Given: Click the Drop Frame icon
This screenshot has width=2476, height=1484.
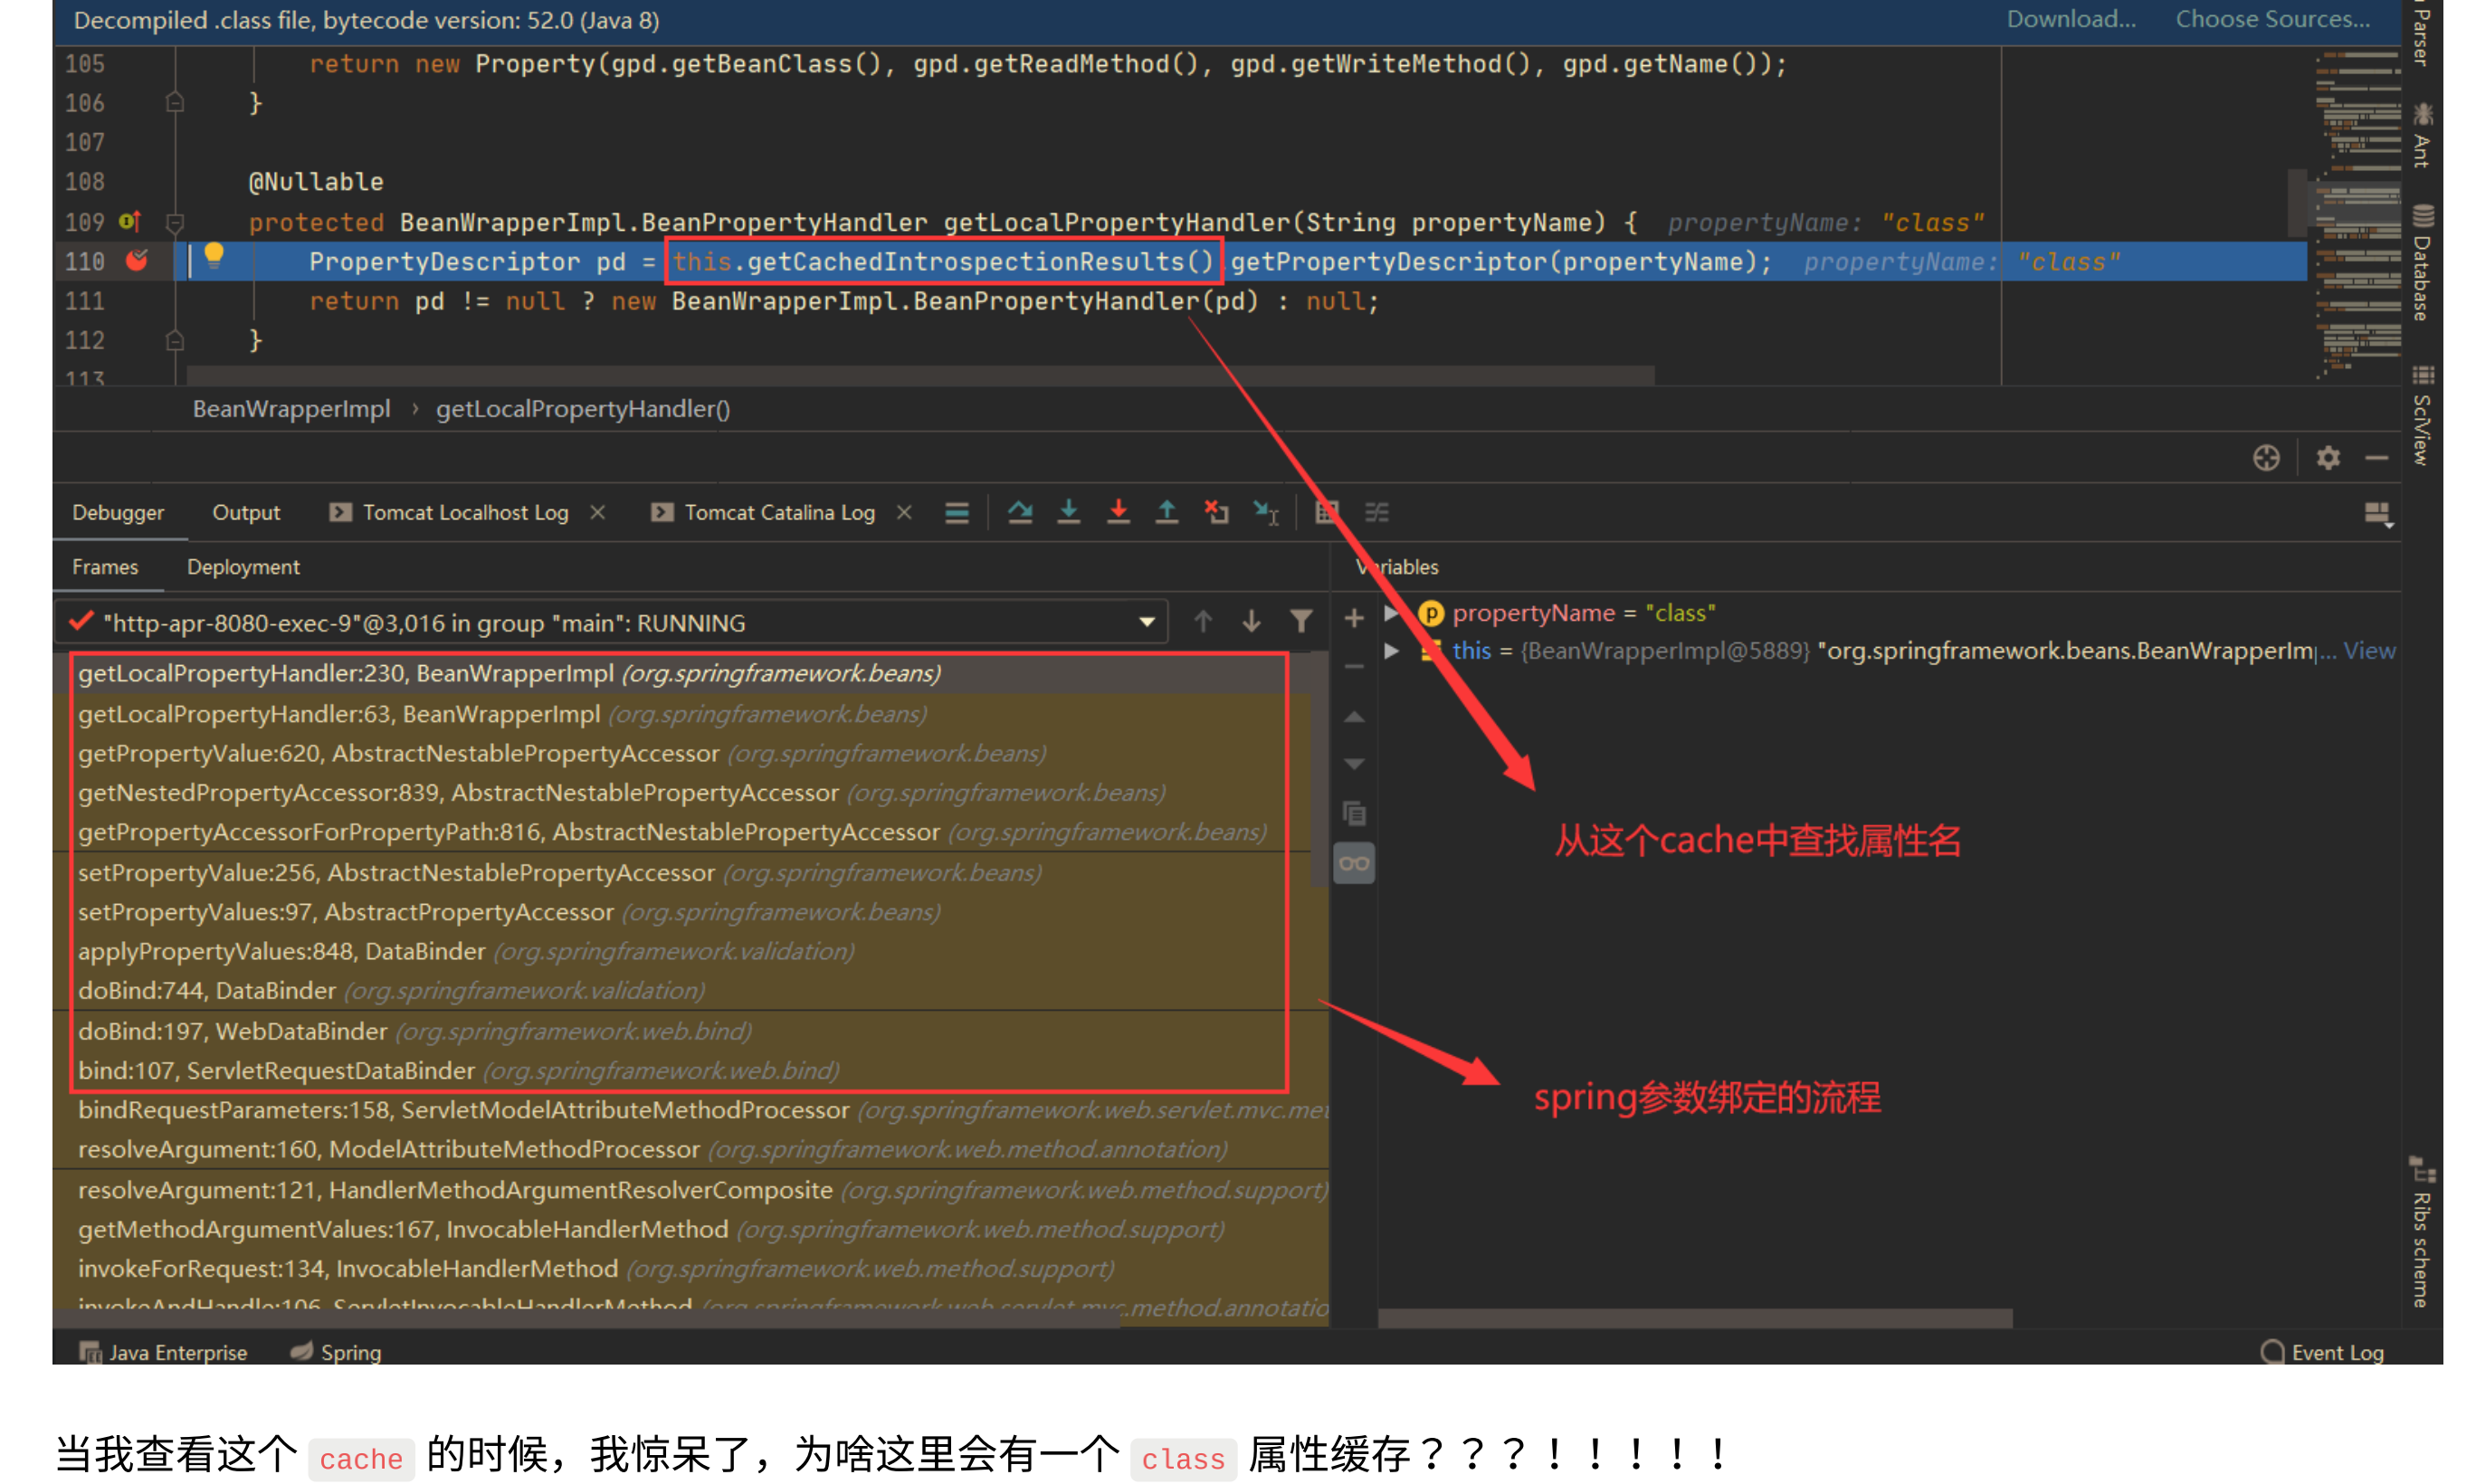Looking at the screenshot, I should pyautogui.click(x=1216, y=512).
